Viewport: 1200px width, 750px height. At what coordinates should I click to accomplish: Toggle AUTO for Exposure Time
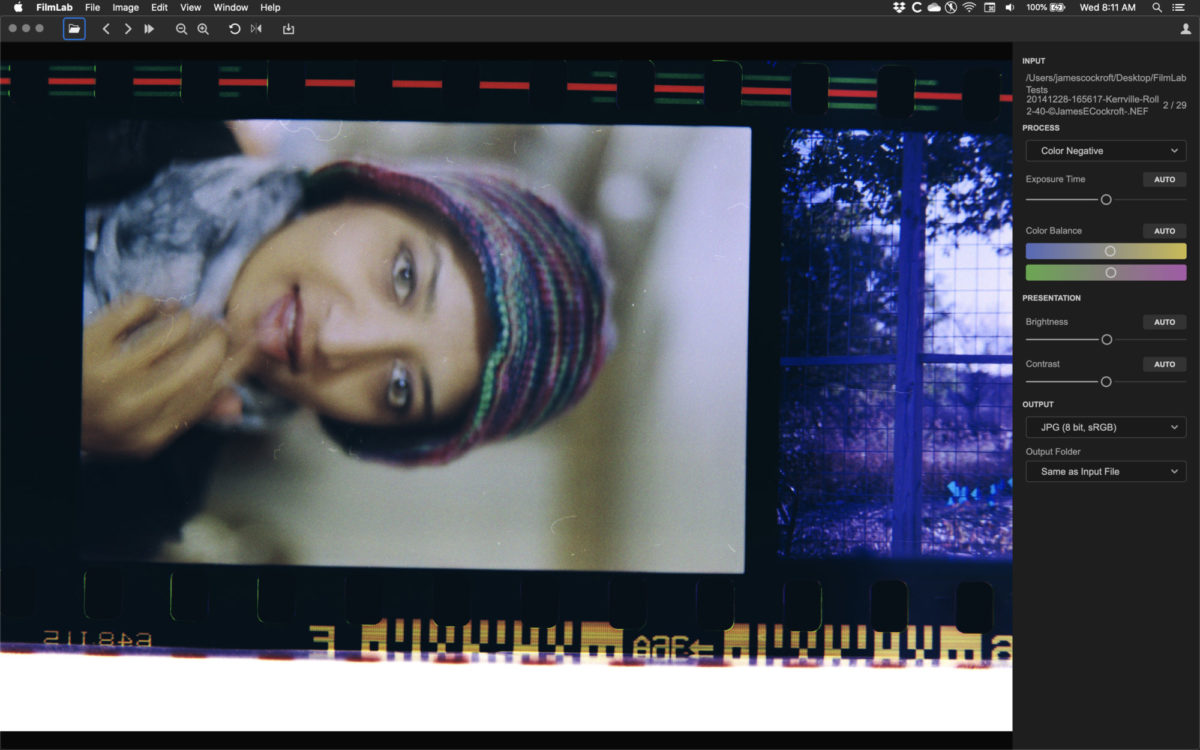pos(1164,180)
